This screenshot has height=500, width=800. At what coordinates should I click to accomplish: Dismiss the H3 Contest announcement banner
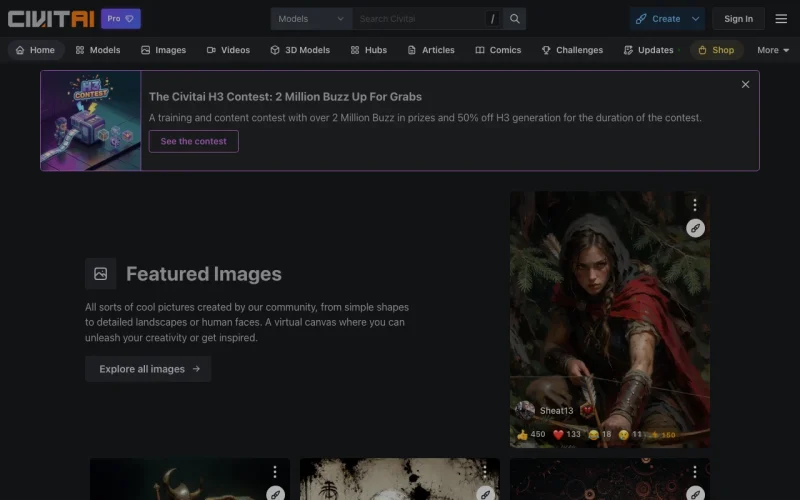click(x=745, y=85)
